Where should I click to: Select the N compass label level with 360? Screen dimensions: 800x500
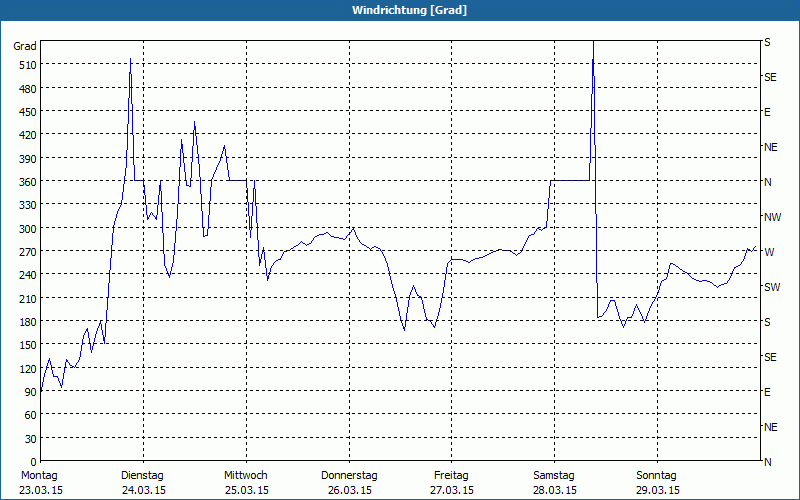tap(767, 182)
